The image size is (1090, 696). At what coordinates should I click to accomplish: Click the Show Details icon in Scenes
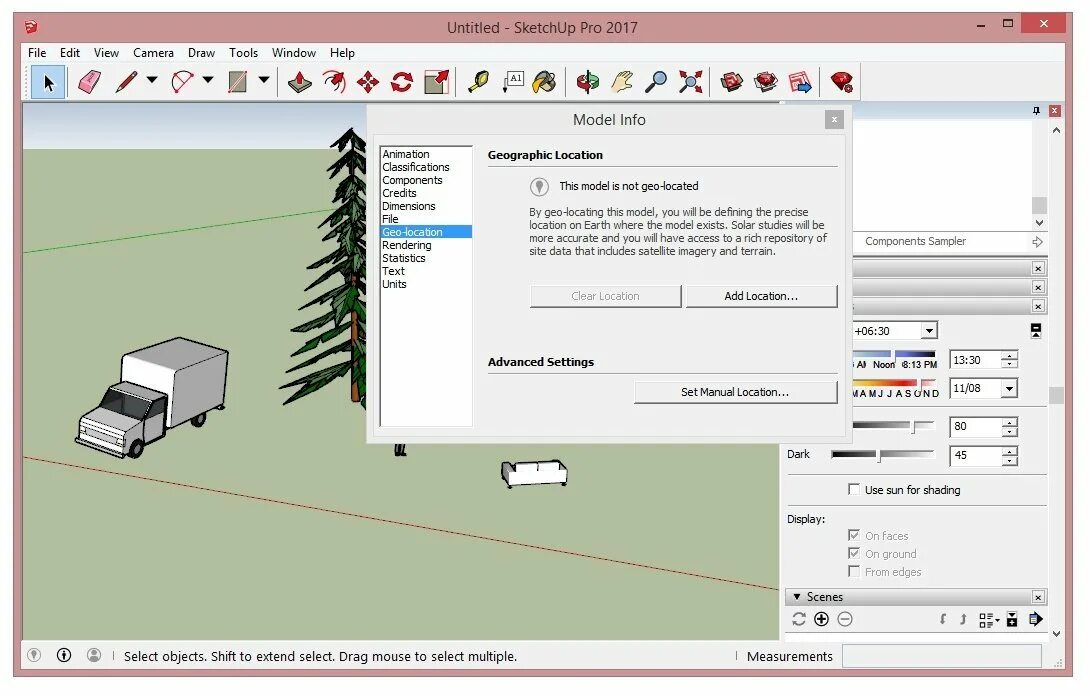[1012, 620]
